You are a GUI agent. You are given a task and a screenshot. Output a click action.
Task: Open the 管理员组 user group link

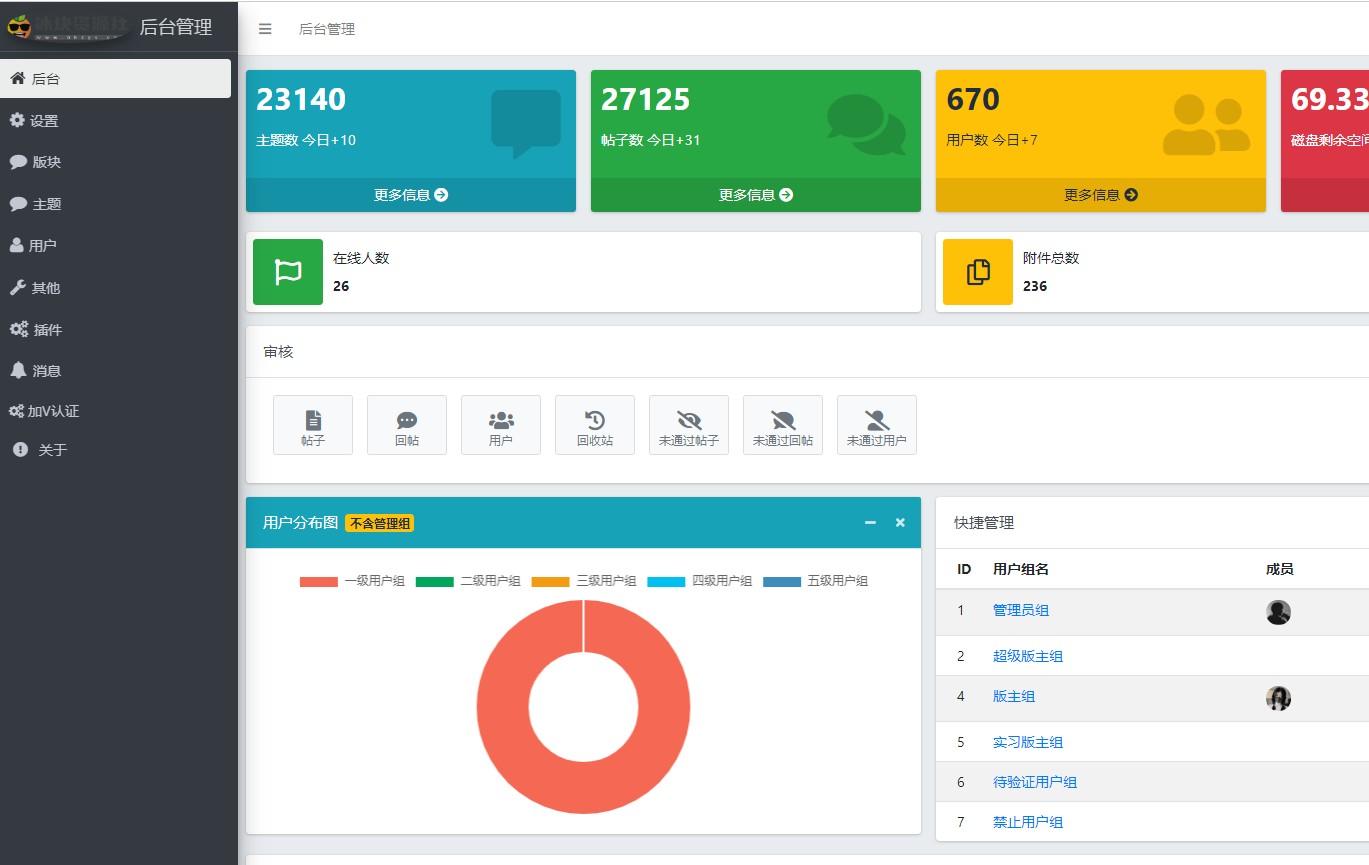(x=1020, y=610)
